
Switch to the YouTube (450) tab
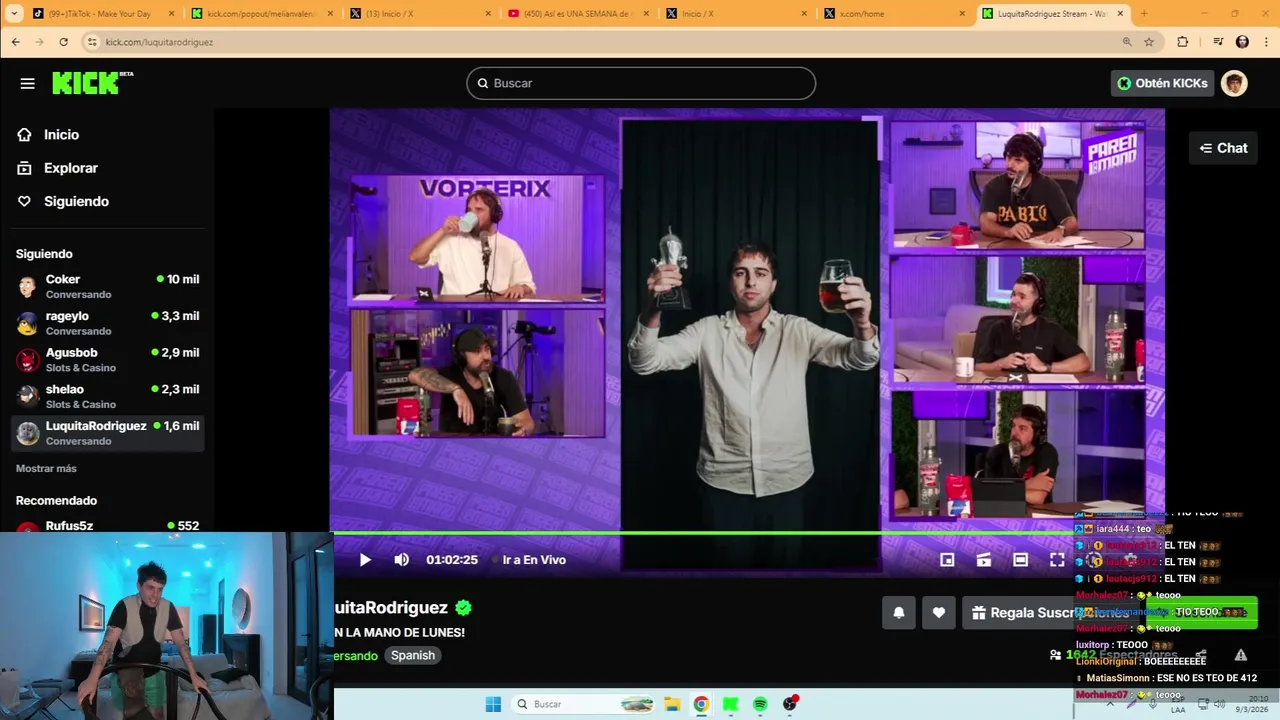point(578,13)
